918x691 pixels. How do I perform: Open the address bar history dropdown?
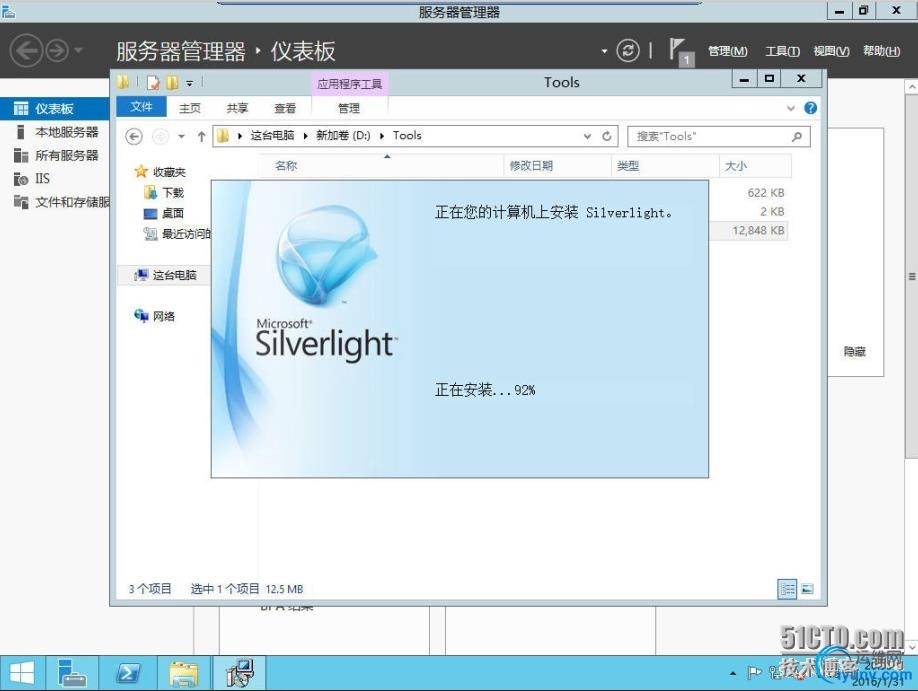[x=587, y=136]
